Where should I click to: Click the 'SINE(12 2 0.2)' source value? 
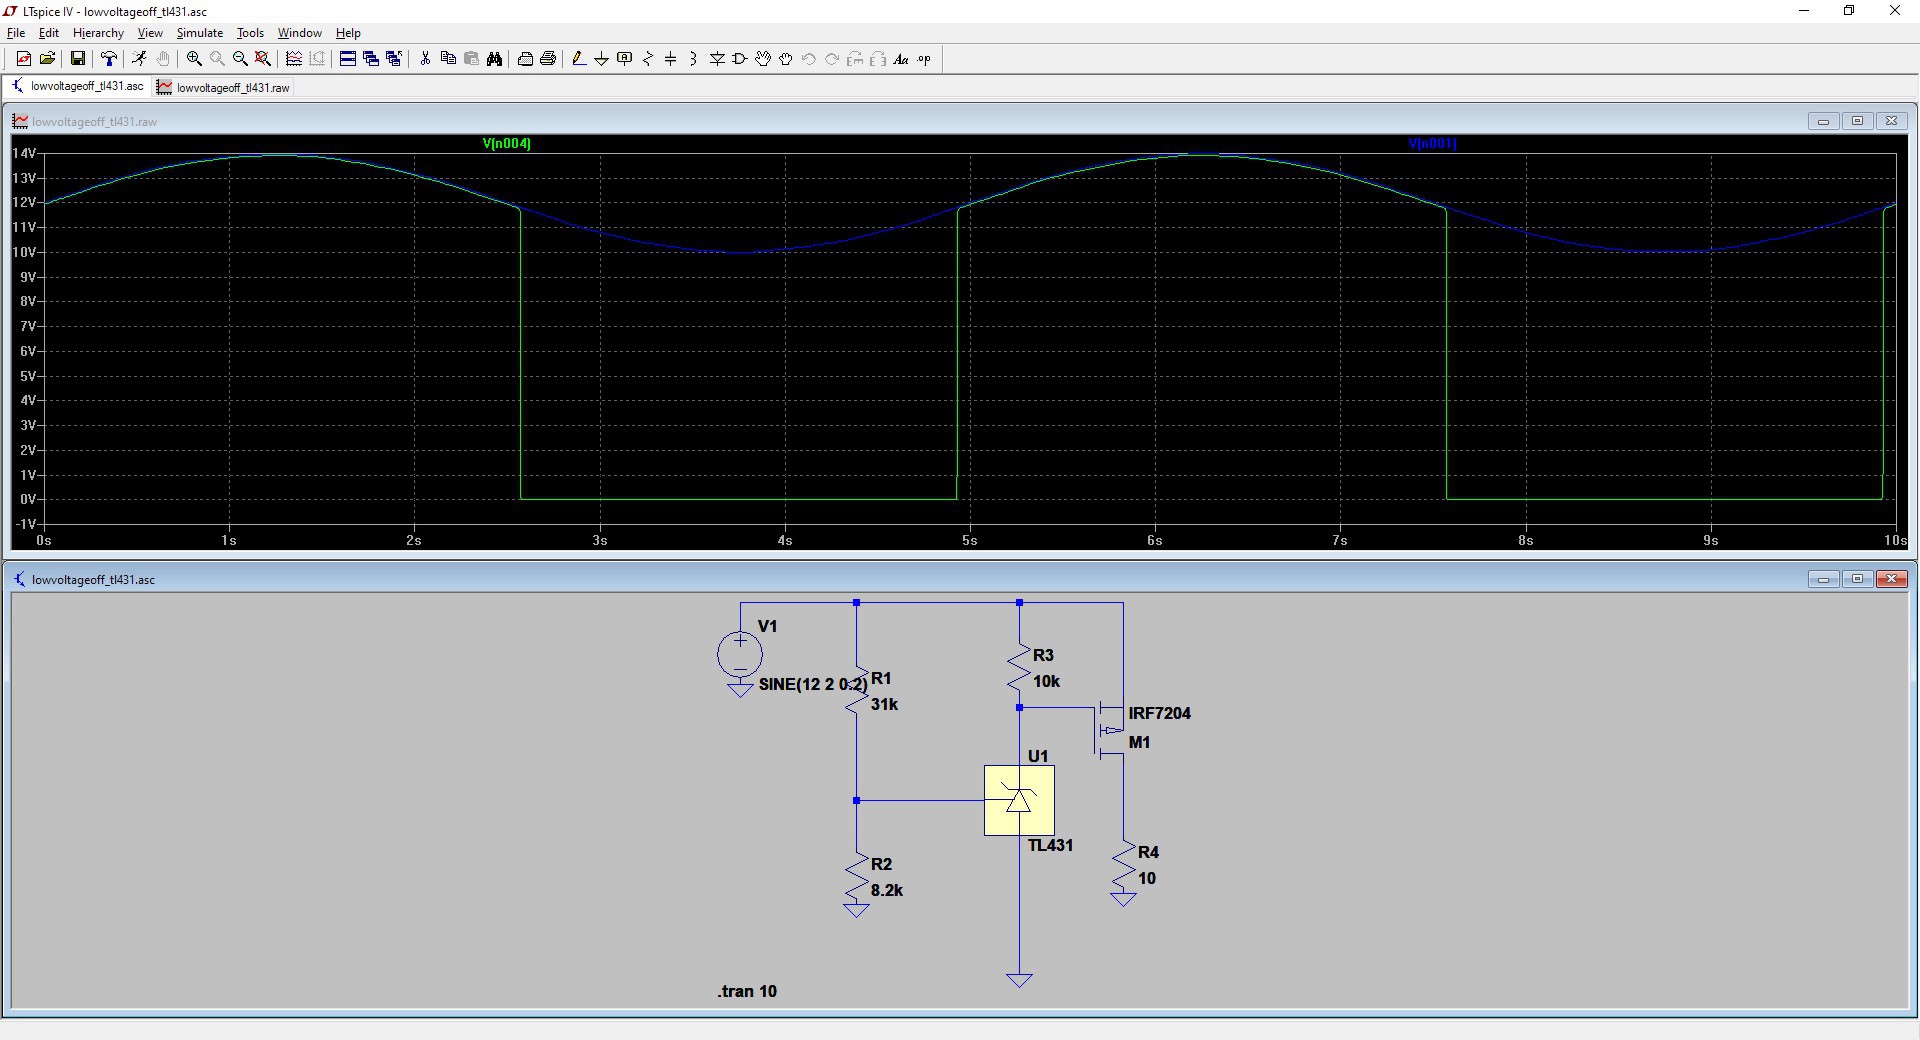(x=813, y=684)
